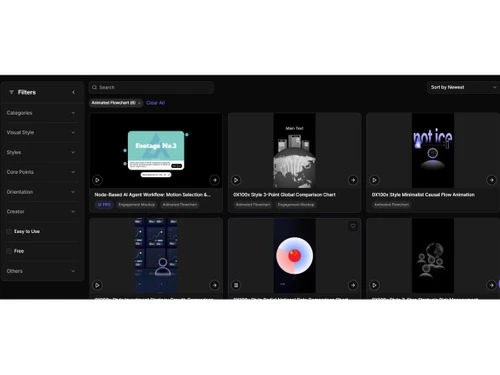Open the arrow icon on the globe-and-people card

491,285
